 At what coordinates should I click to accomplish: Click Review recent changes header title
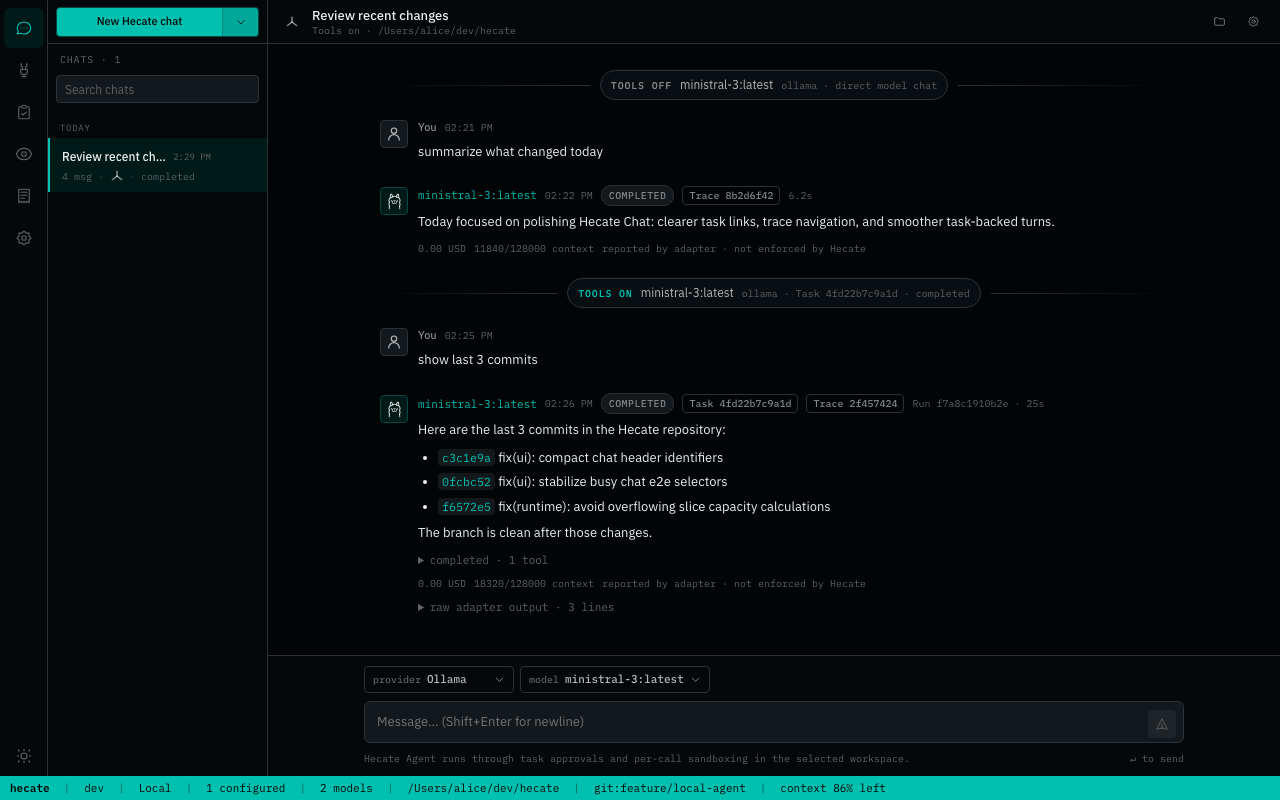click(x=380, y=15)
